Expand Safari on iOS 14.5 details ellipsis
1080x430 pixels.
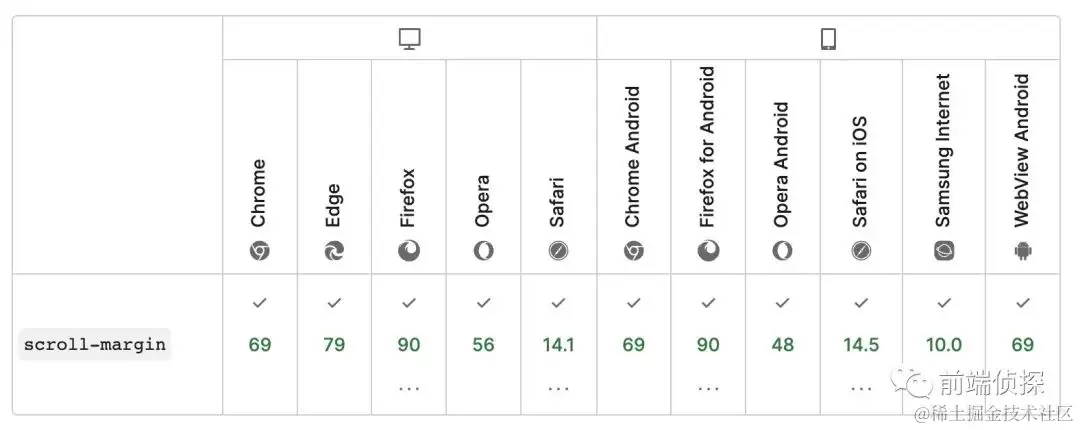[860, 388]
